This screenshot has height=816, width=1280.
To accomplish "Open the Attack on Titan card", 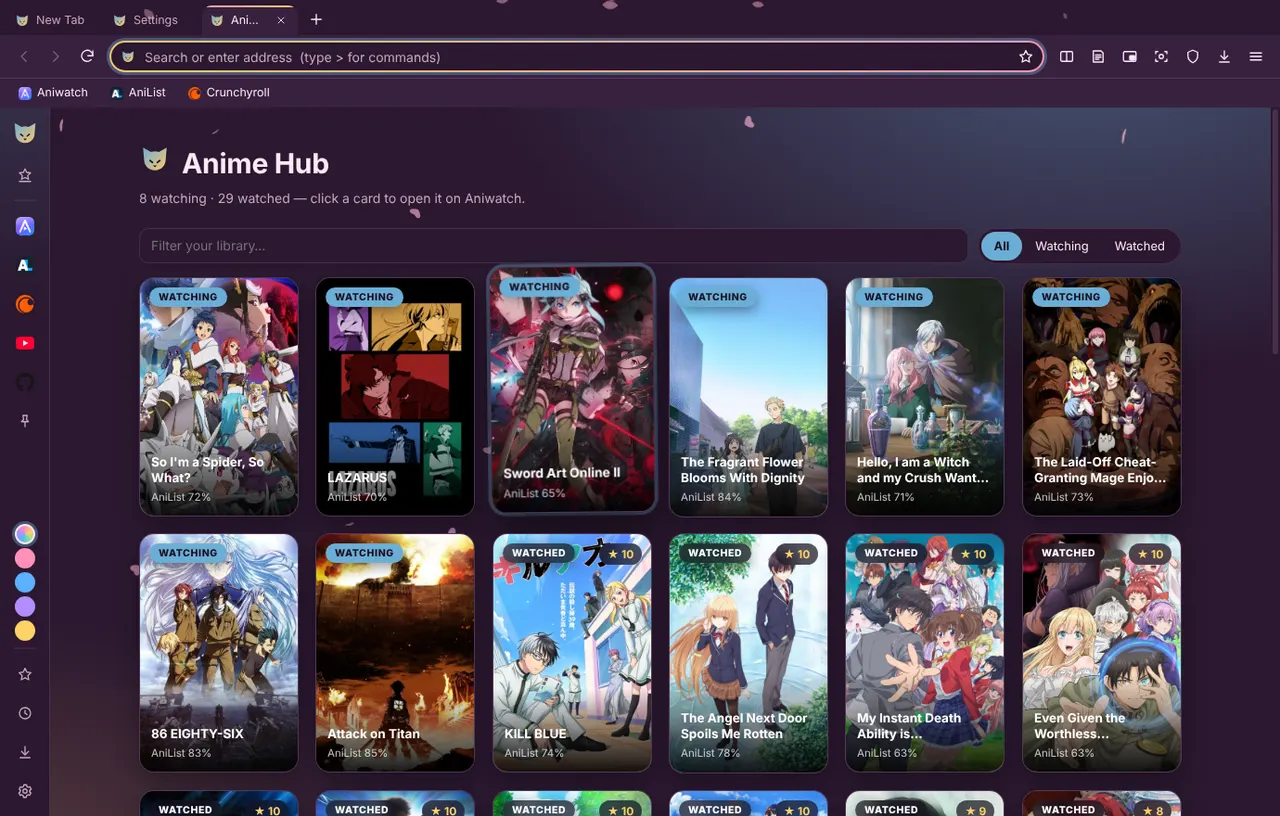I will pyautogui.click(x=395, y=653).
